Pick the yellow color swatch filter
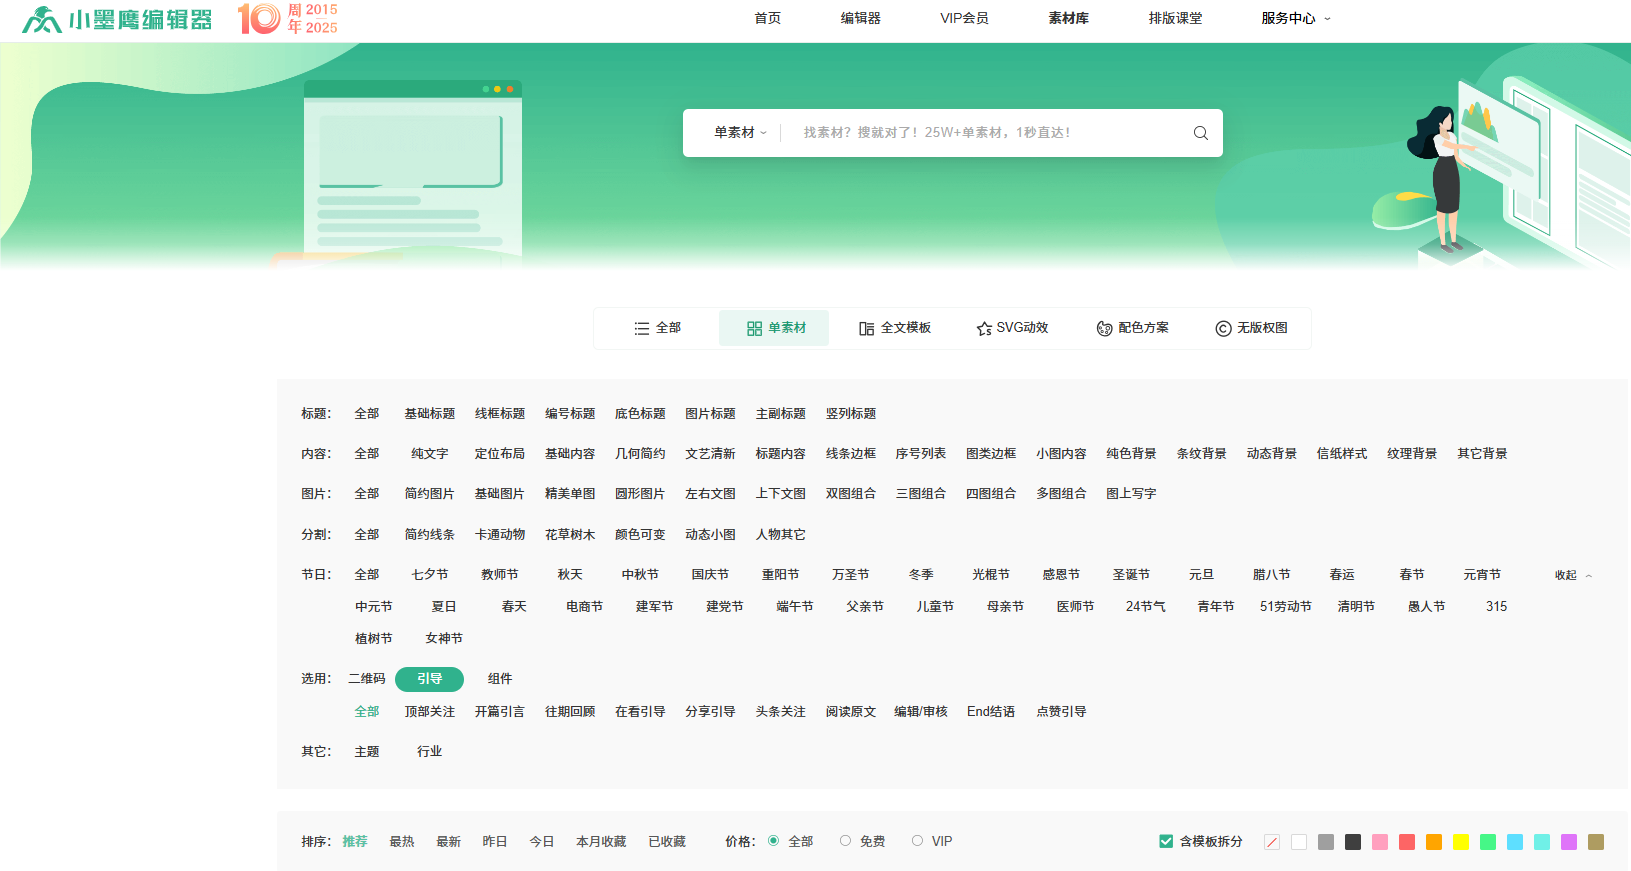 [1461, 842]
